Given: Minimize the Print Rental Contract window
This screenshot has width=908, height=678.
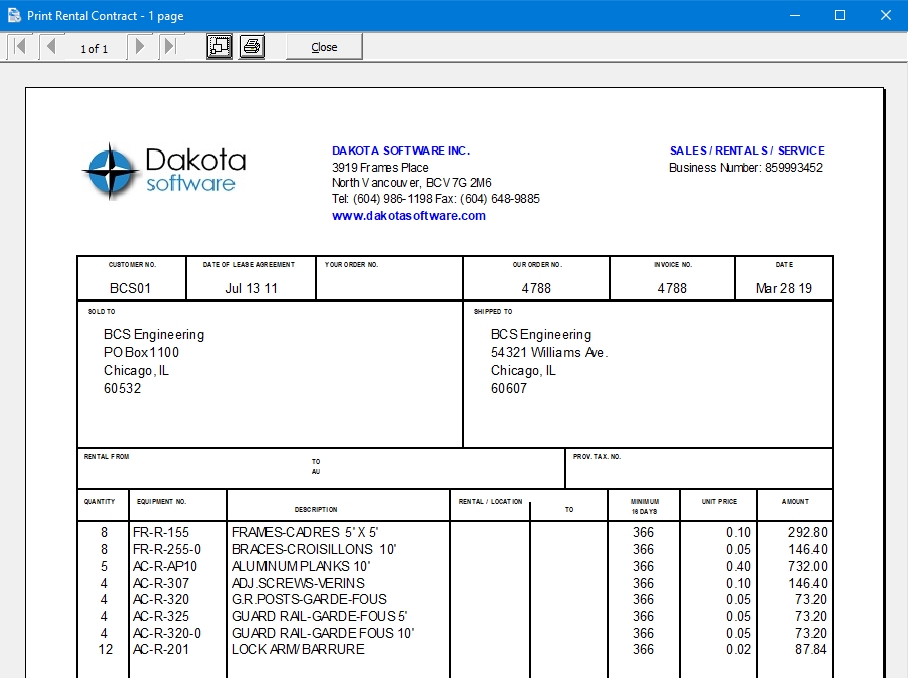Looking at the screenshot, I should point(795,16).
